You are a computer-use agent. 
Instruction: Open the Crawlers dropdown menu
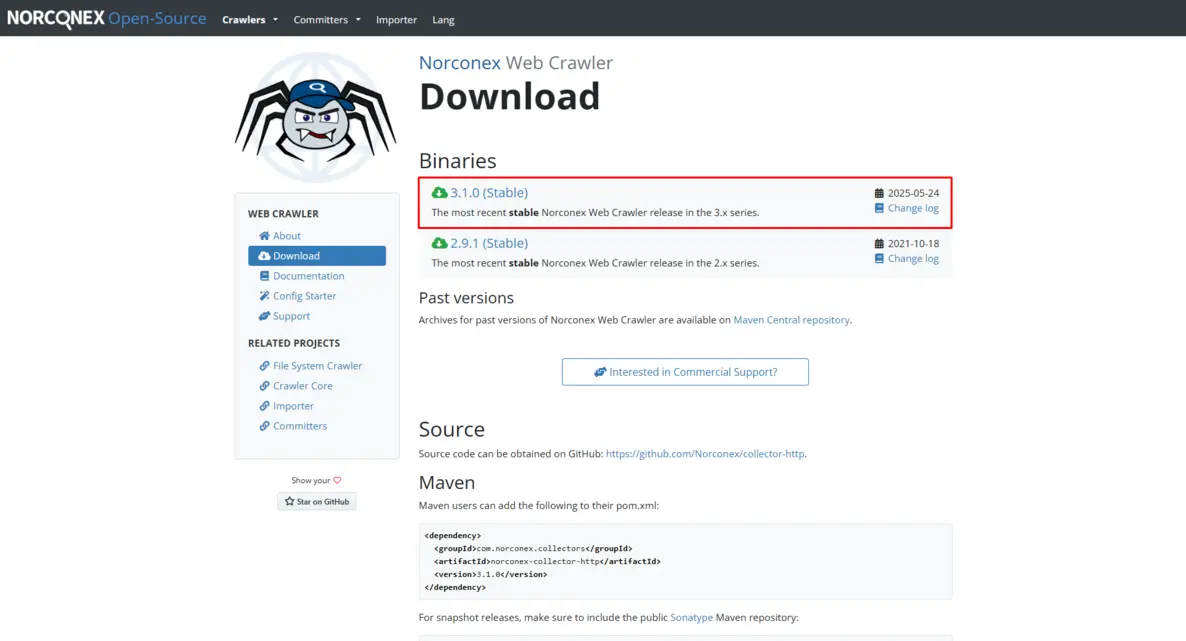[250, 20]
